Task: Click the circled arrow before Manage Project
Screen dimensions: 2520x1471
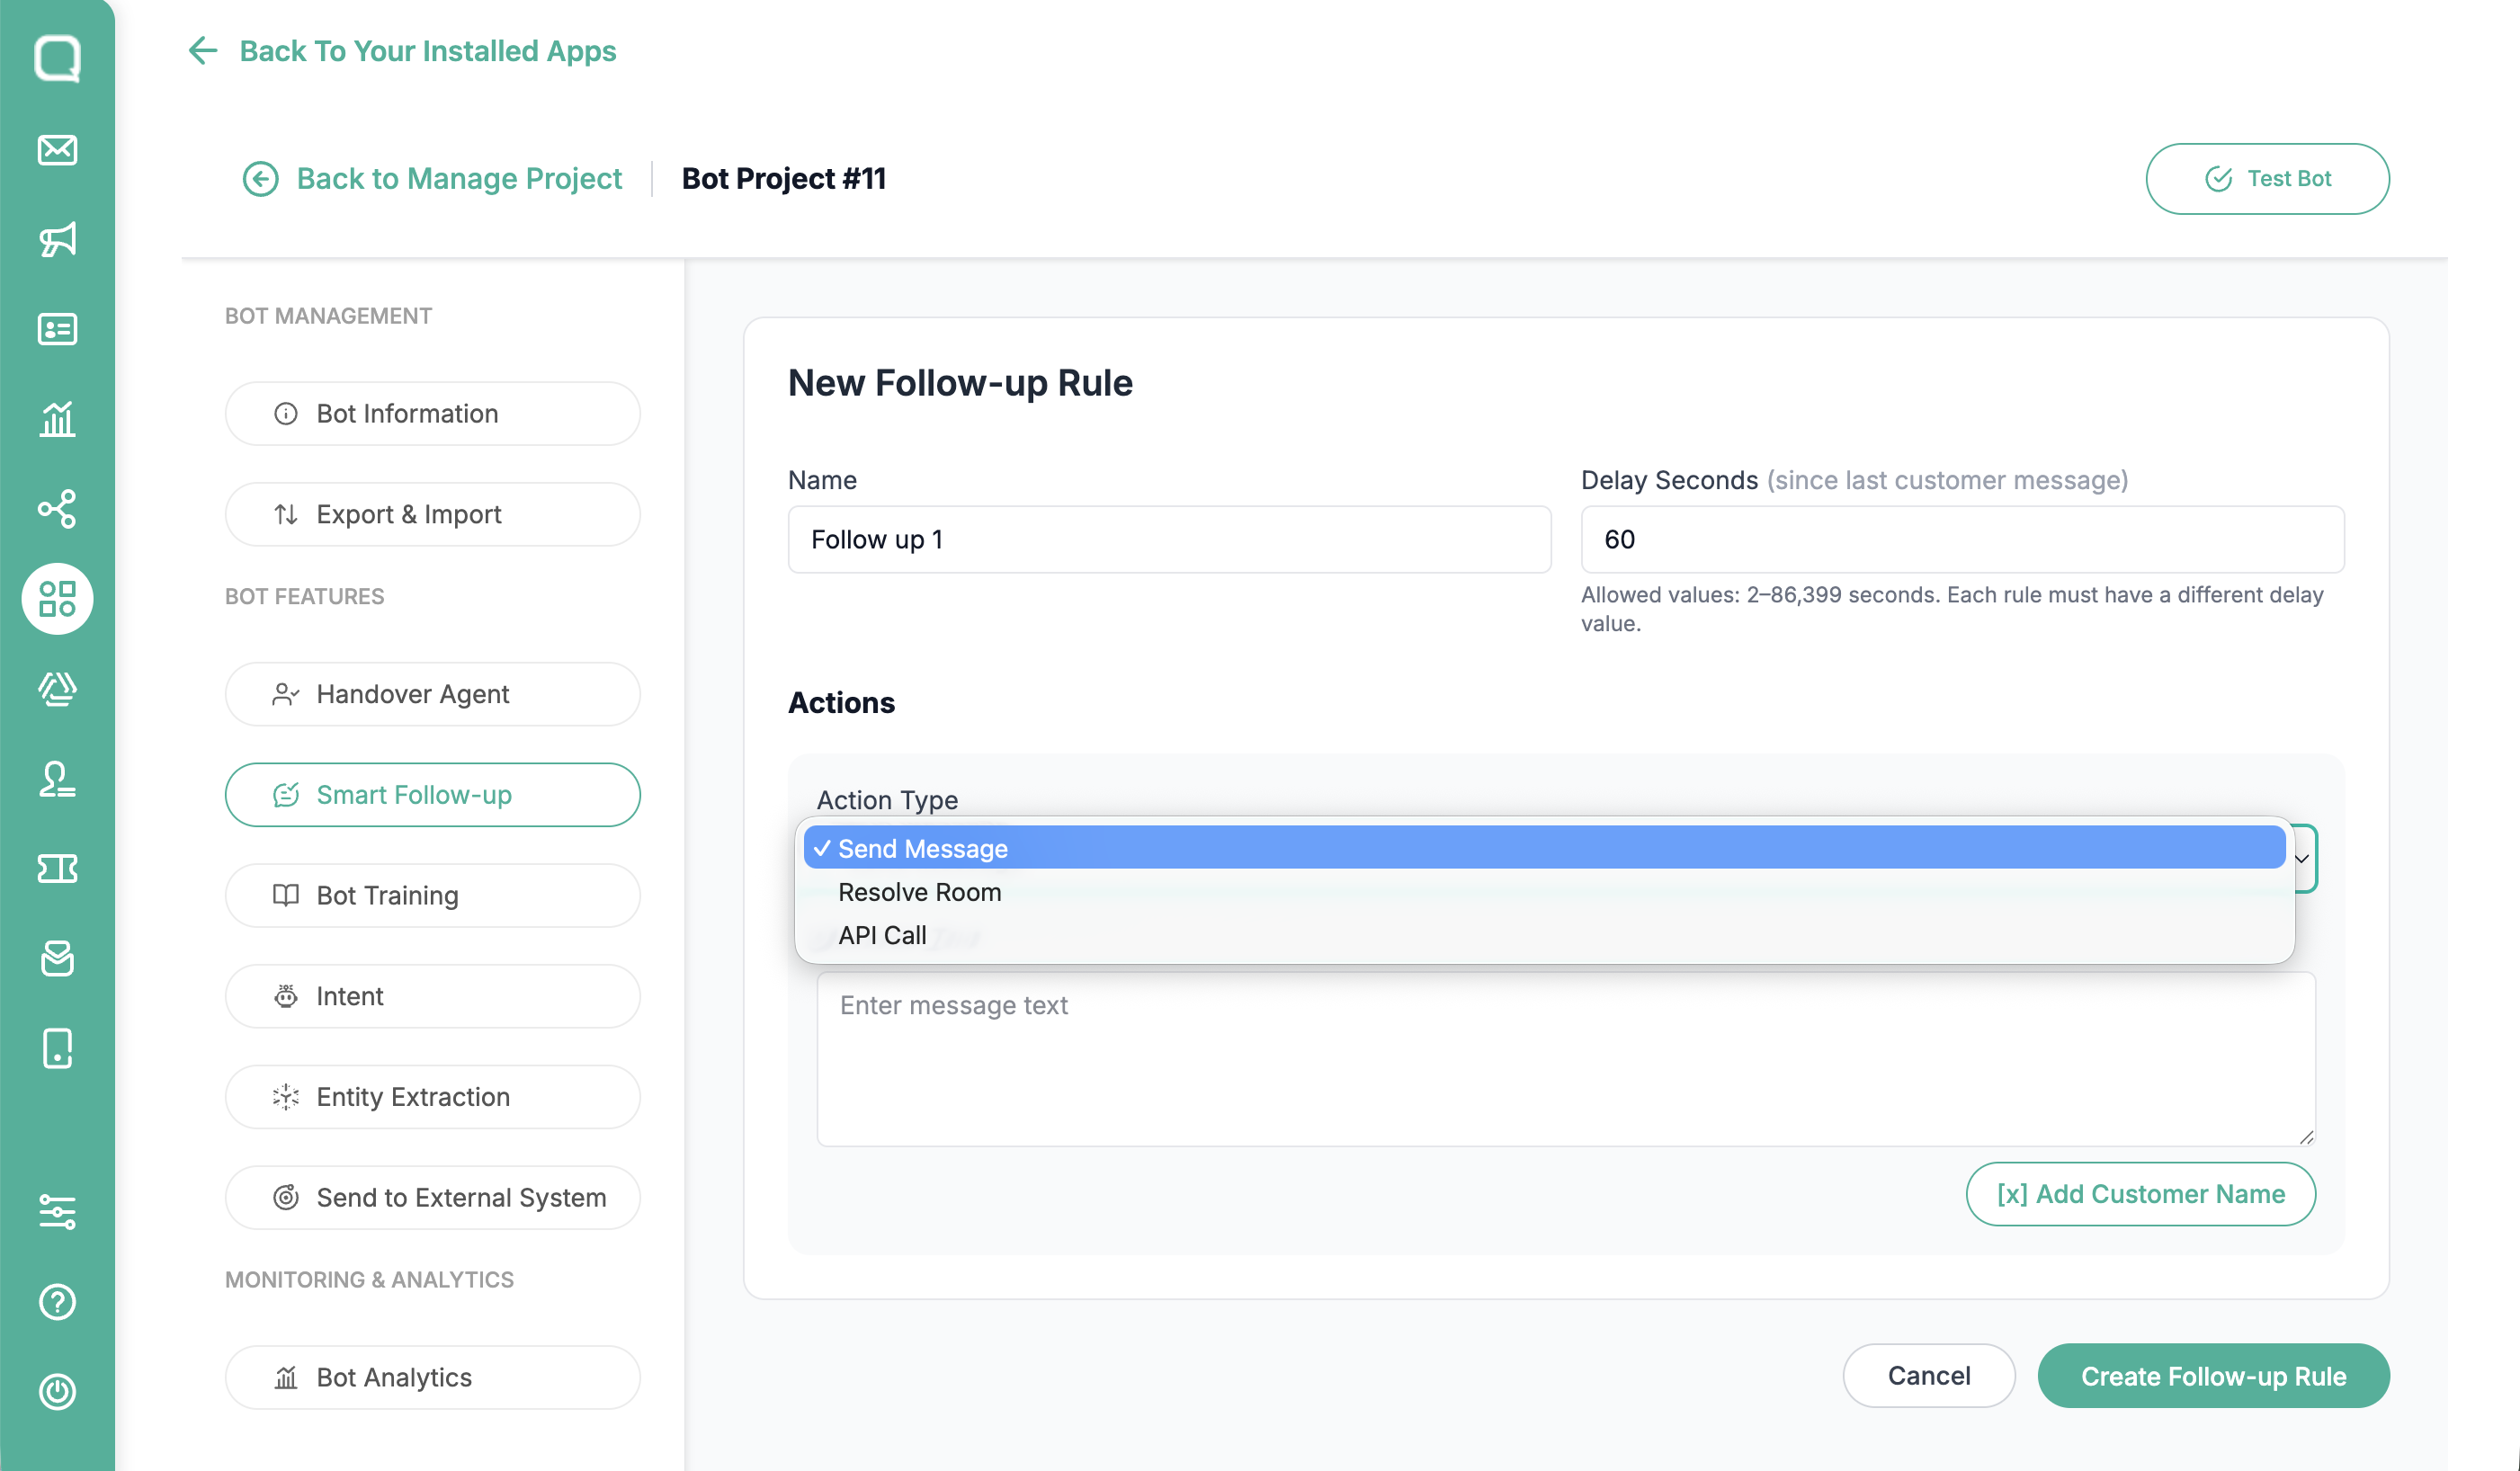Action: pyautogui.click(x=260, y=179)
